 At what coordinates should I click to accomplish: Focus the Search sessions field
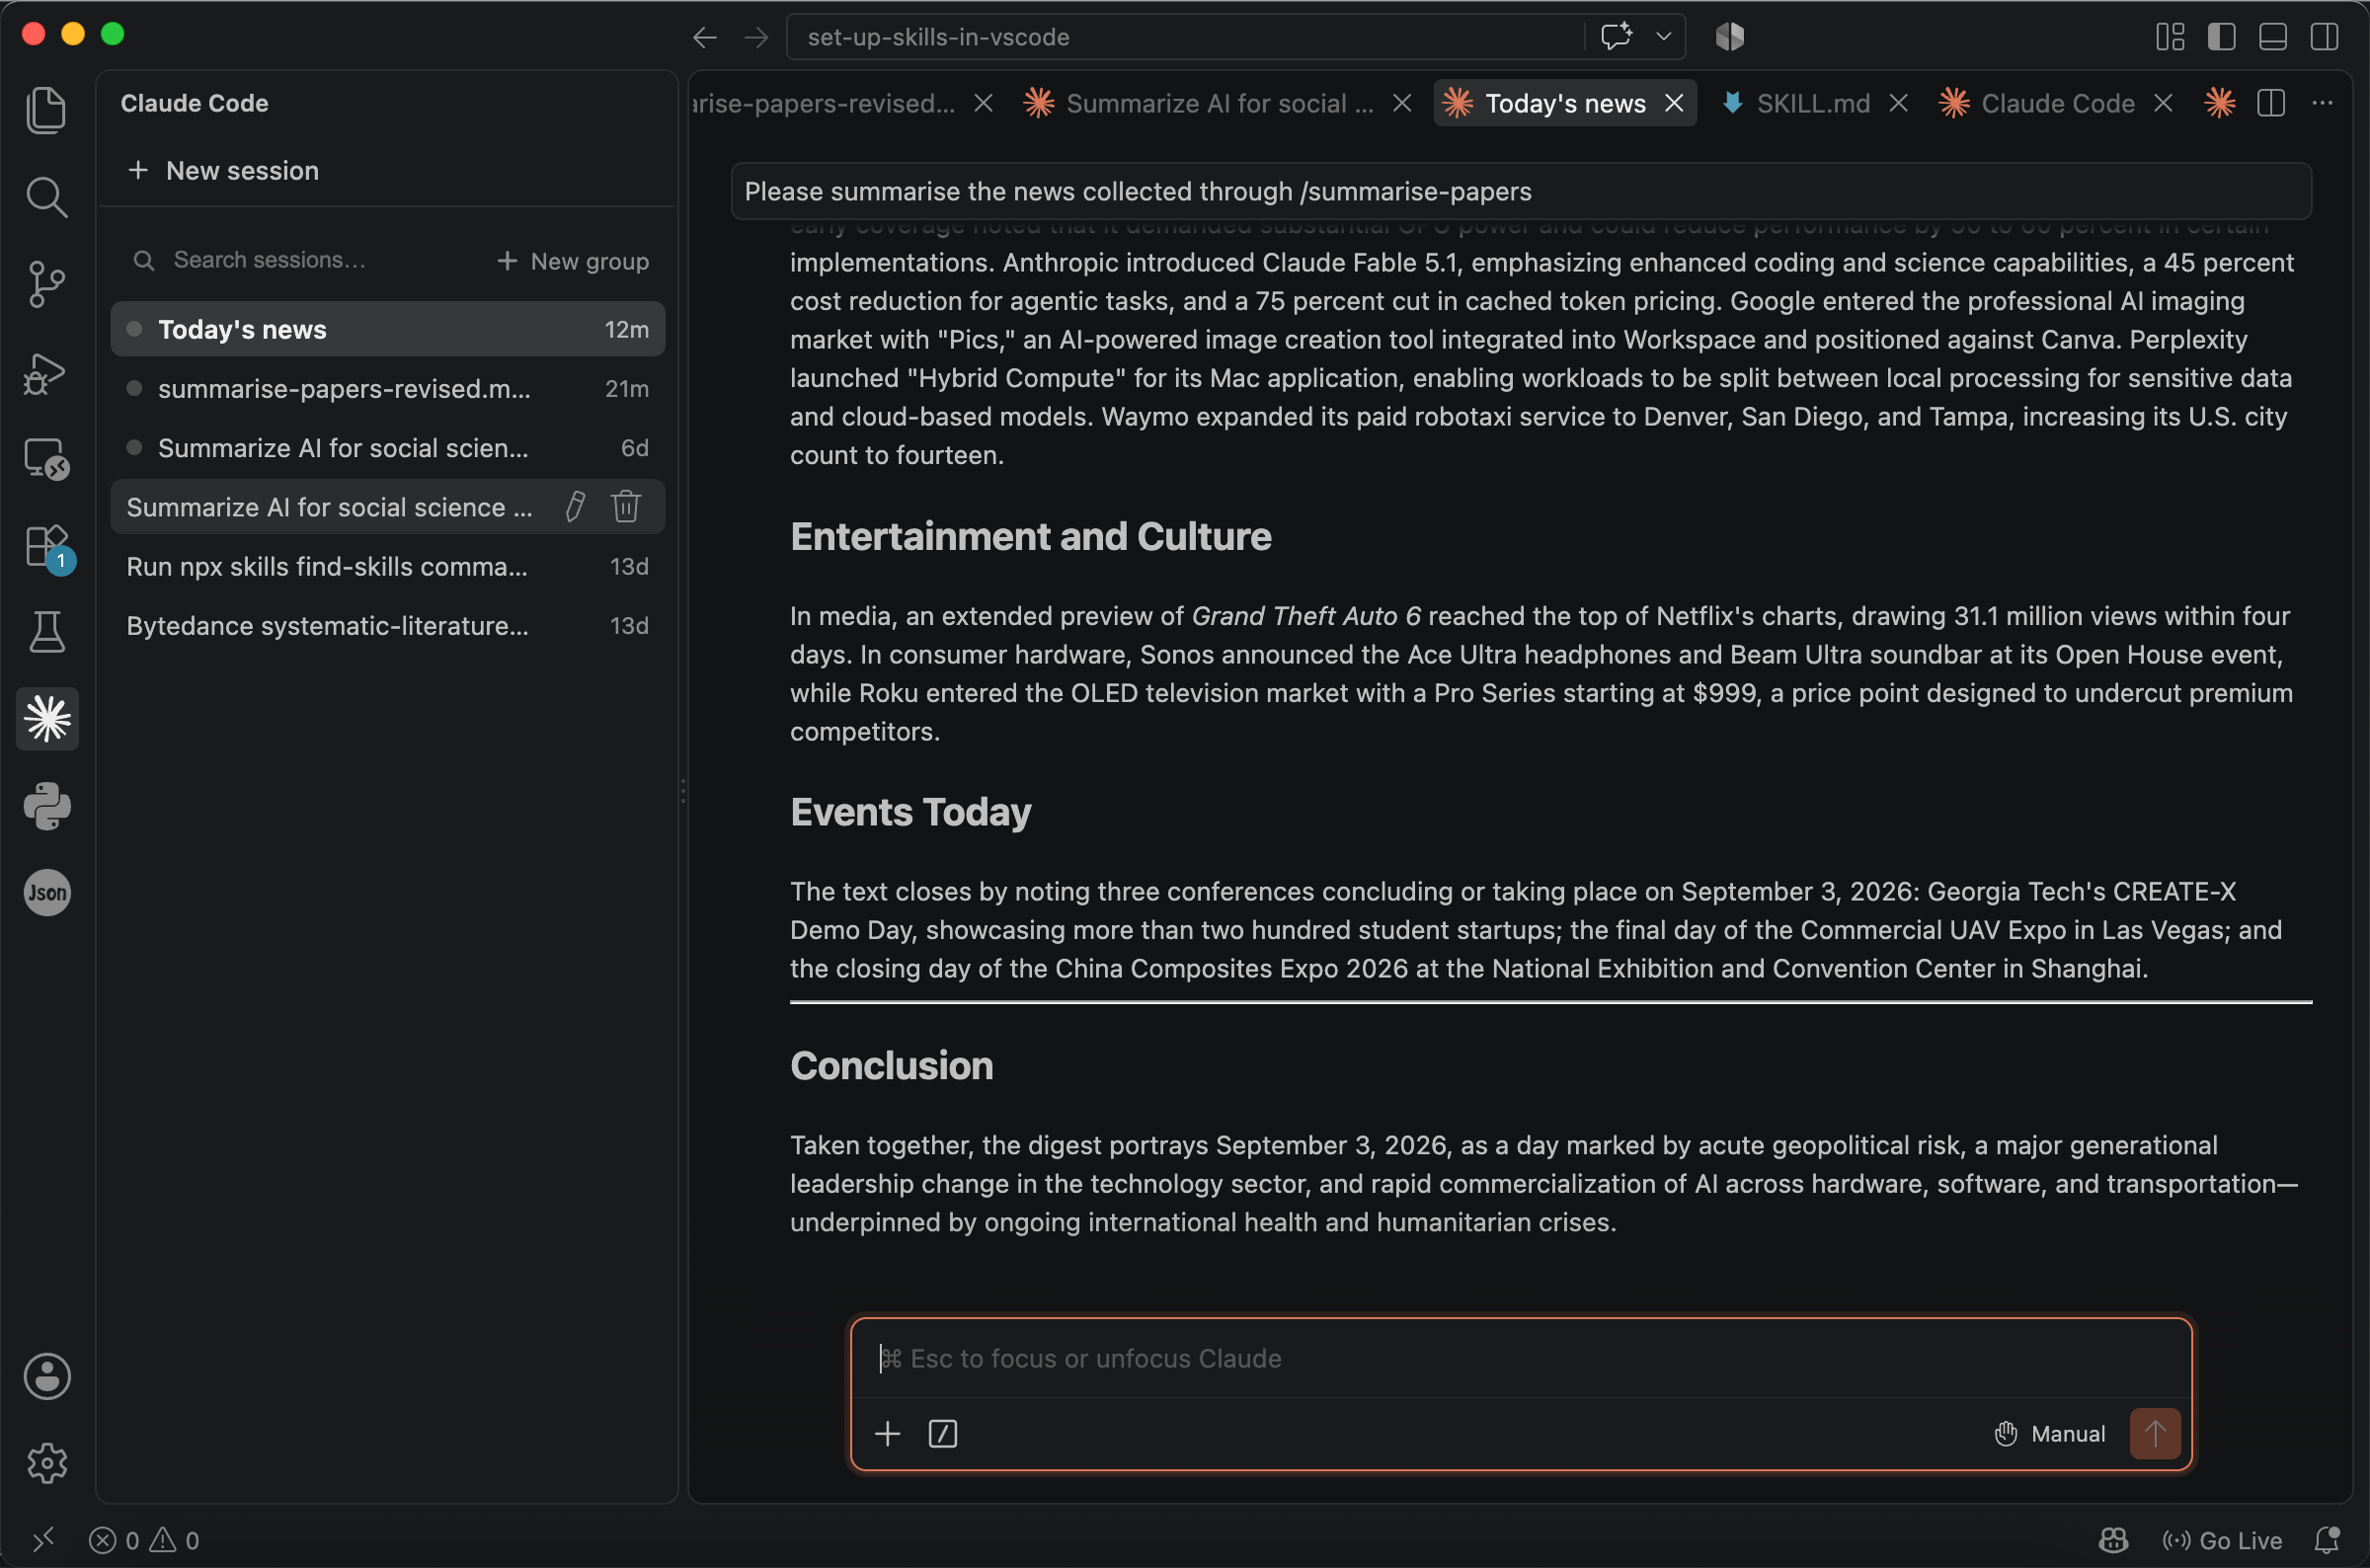pyautogui.click(x=300, y=260)
